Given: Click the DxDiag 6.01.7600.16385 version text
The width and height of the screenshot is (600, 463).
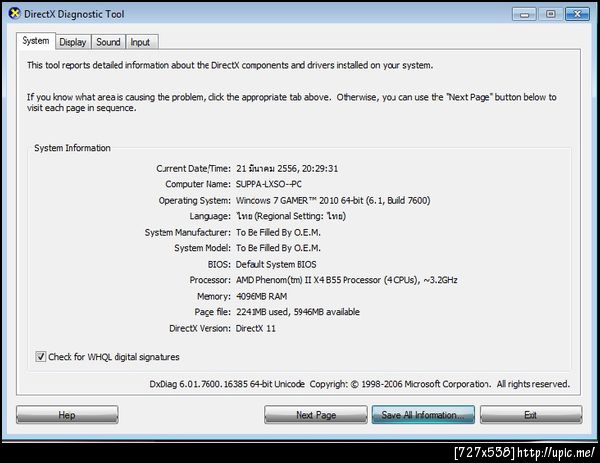Looking at the screenshot, I should [227, 384].
